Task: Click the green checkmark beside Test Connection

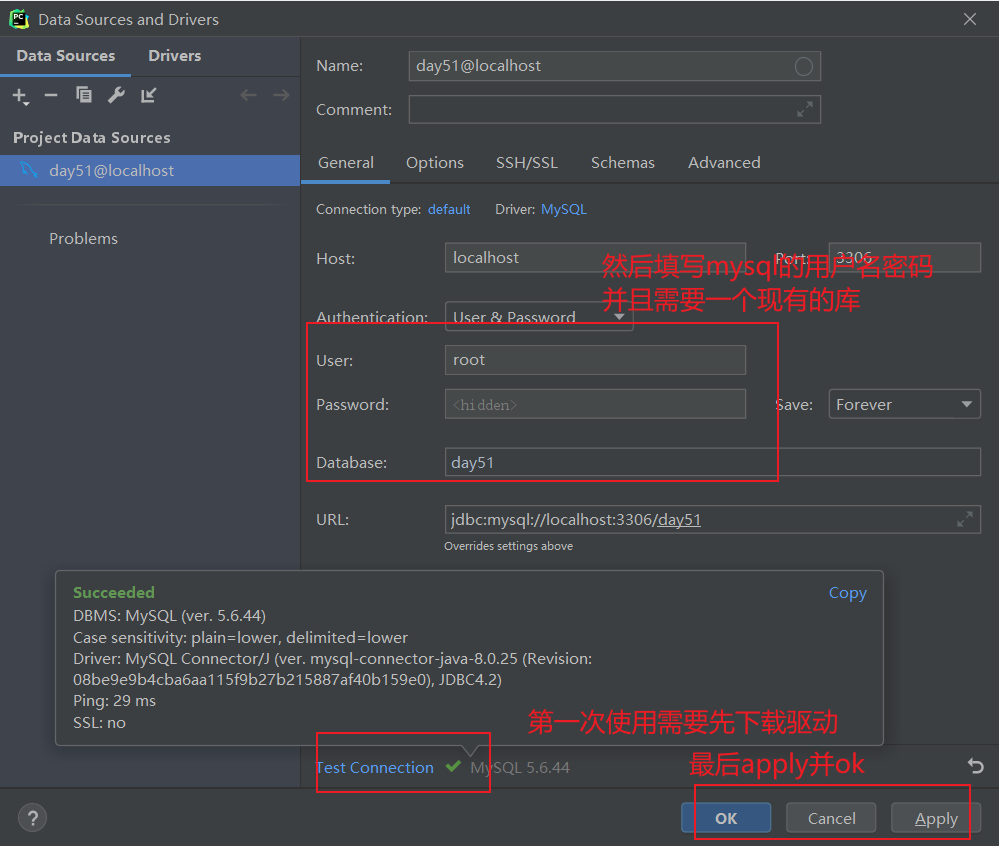Action: (453, 766)
